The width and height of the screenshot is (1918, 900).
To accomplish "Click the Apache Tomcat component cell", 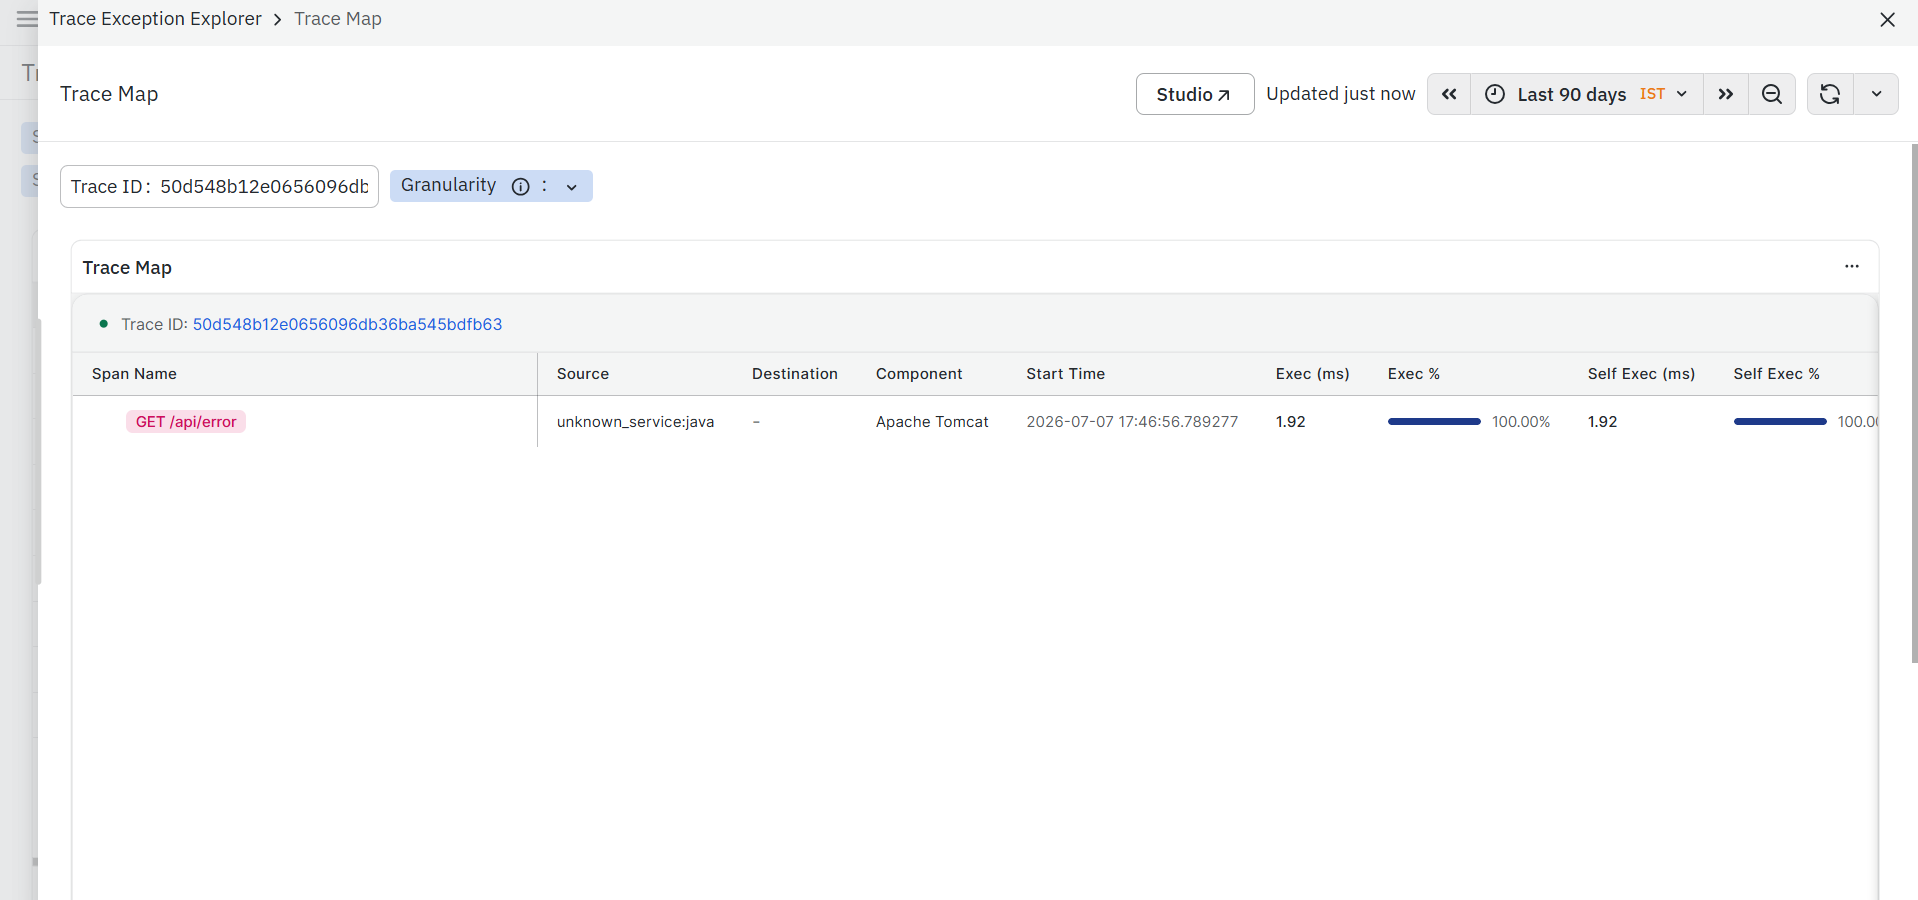I will (932, 422).
